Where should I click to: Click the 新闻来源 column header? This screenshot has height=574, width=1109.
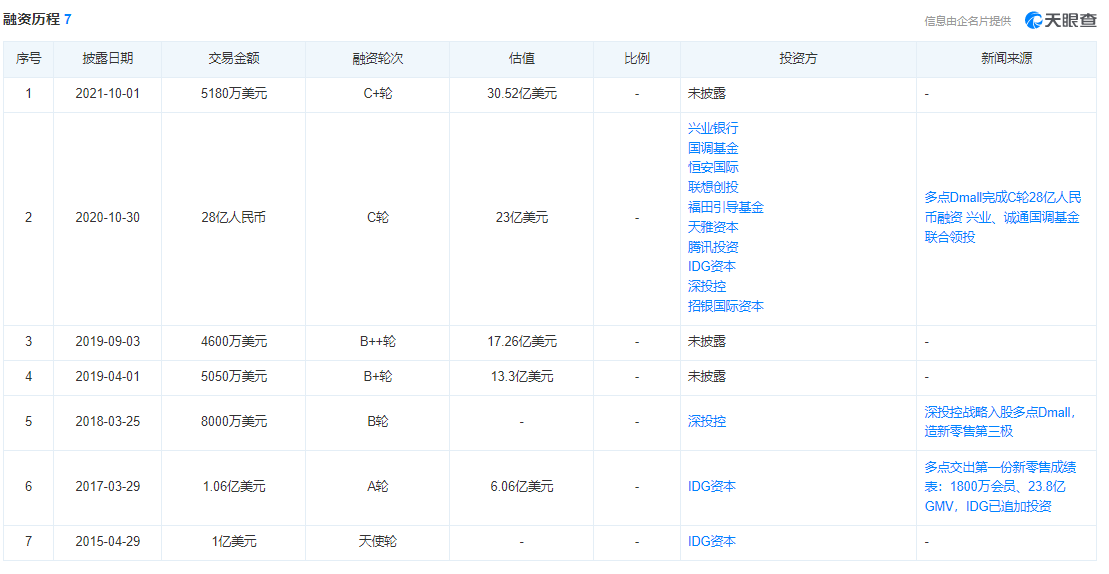point(1006,59)
